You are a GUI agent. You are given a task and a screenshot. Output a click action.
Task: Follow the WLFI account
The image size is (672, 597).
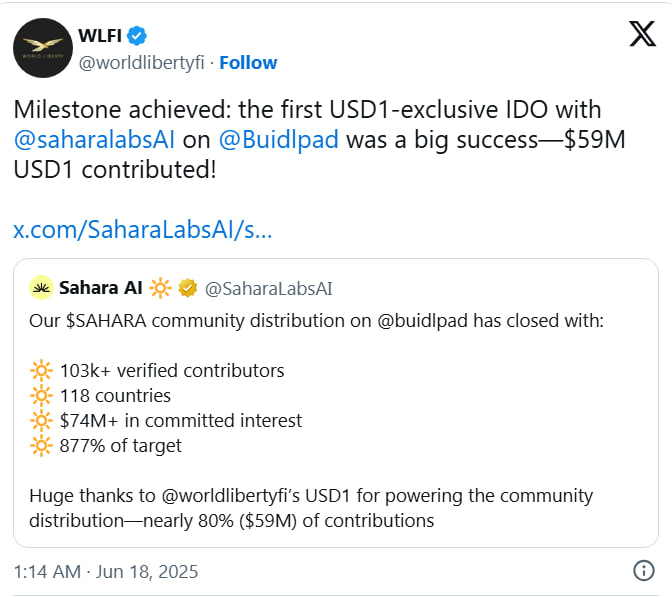pos(248,62)
